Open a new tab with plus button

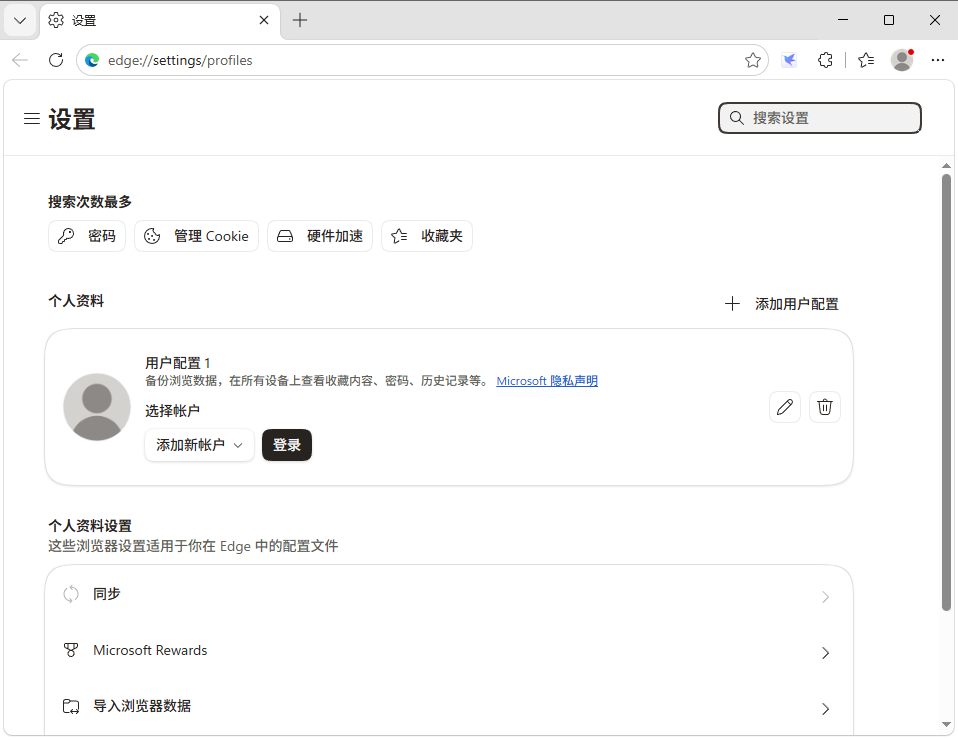(x=300, y=20)
